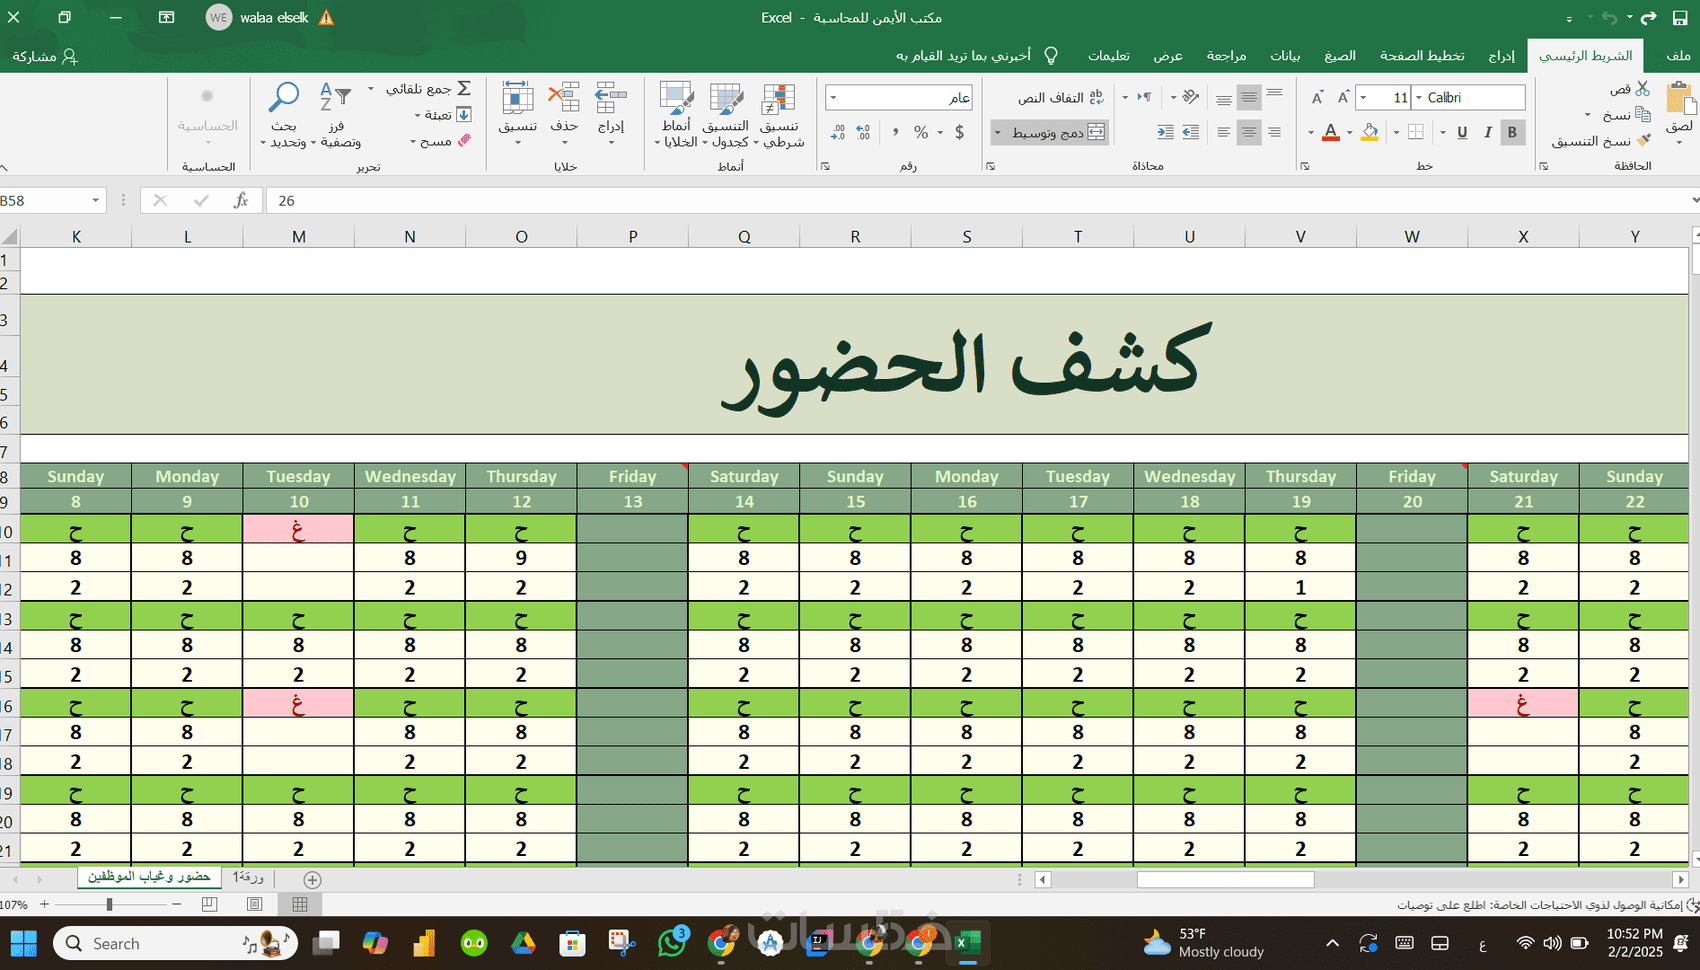
Task: Activate the Format Painter brush
Action: pos(1642,141)
